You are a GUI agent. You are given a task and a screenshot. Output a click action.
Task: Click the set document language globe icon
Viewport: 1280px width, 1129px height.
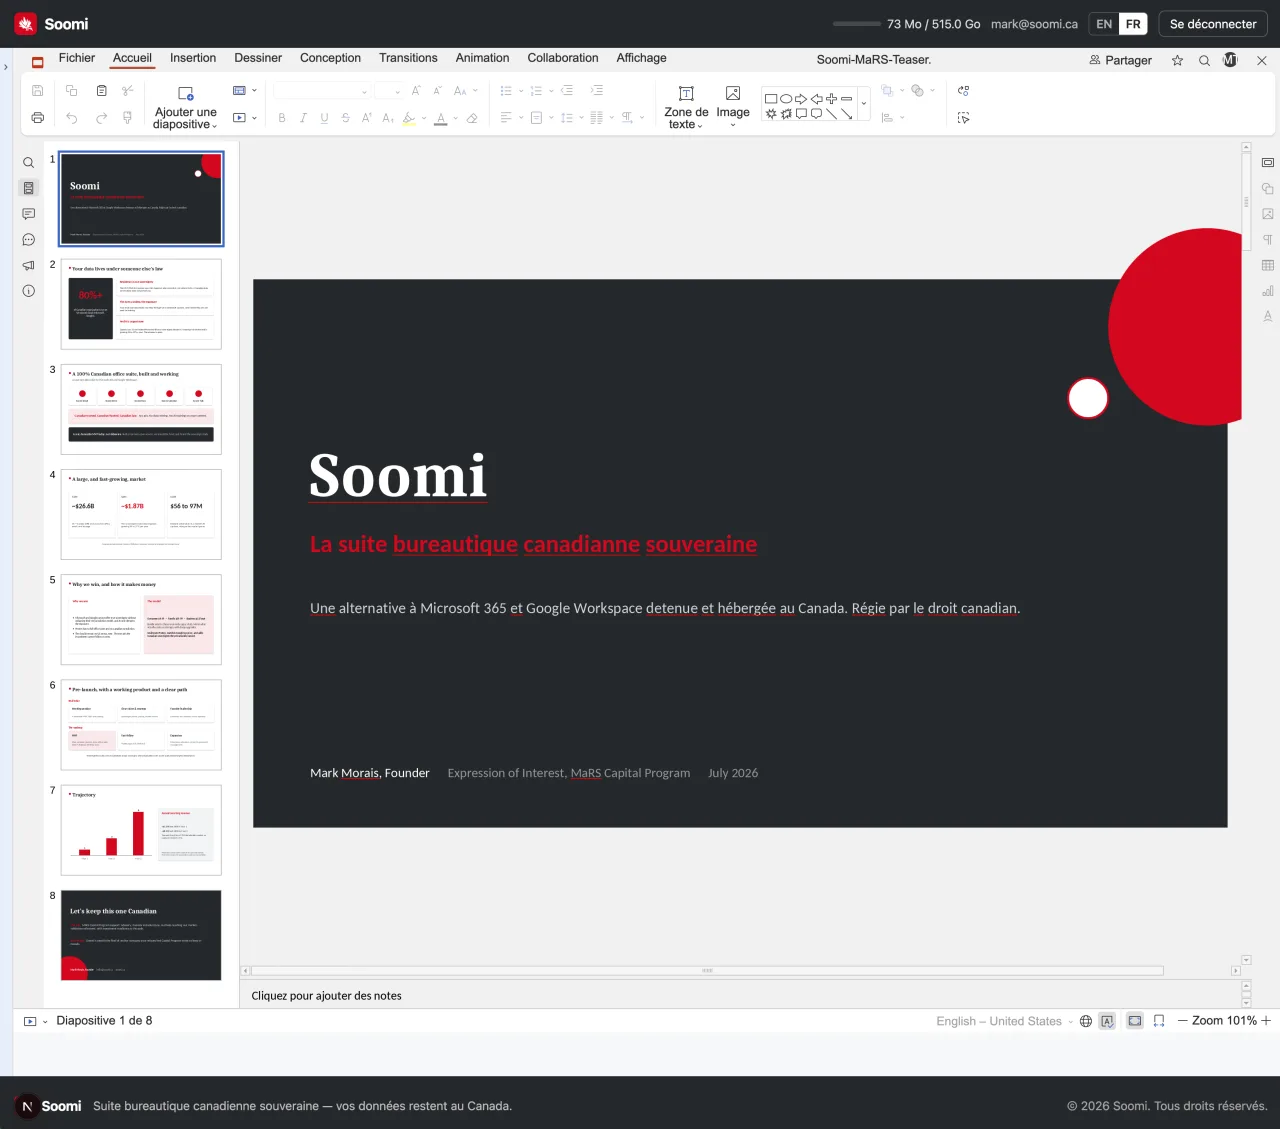pos(1086,1021)
